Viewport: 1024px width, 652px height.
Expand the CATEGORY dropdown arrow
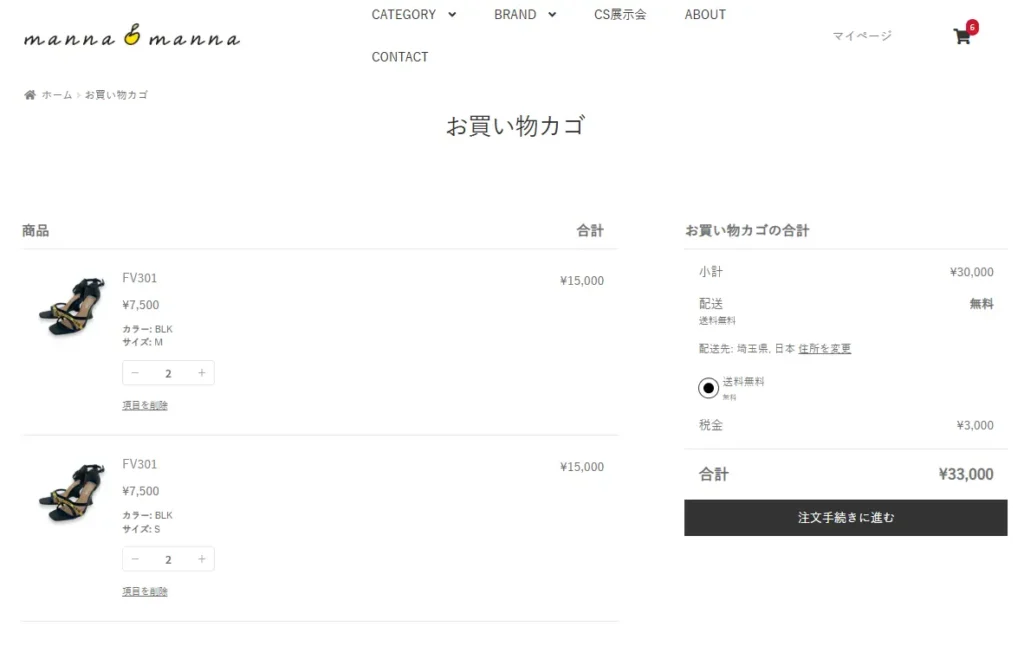point(452,14)
